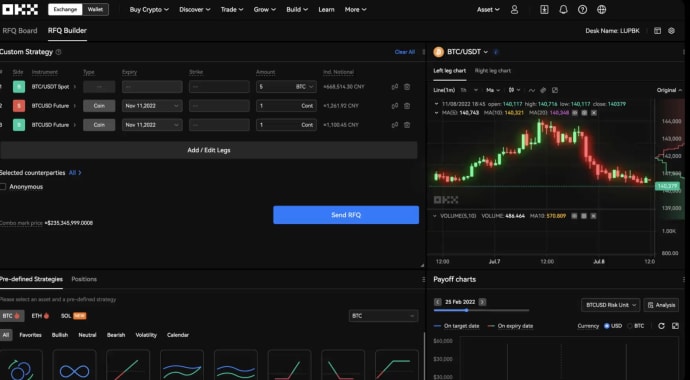
Task: Switch to Right leg chart tab
Action: tap(493, 70)
